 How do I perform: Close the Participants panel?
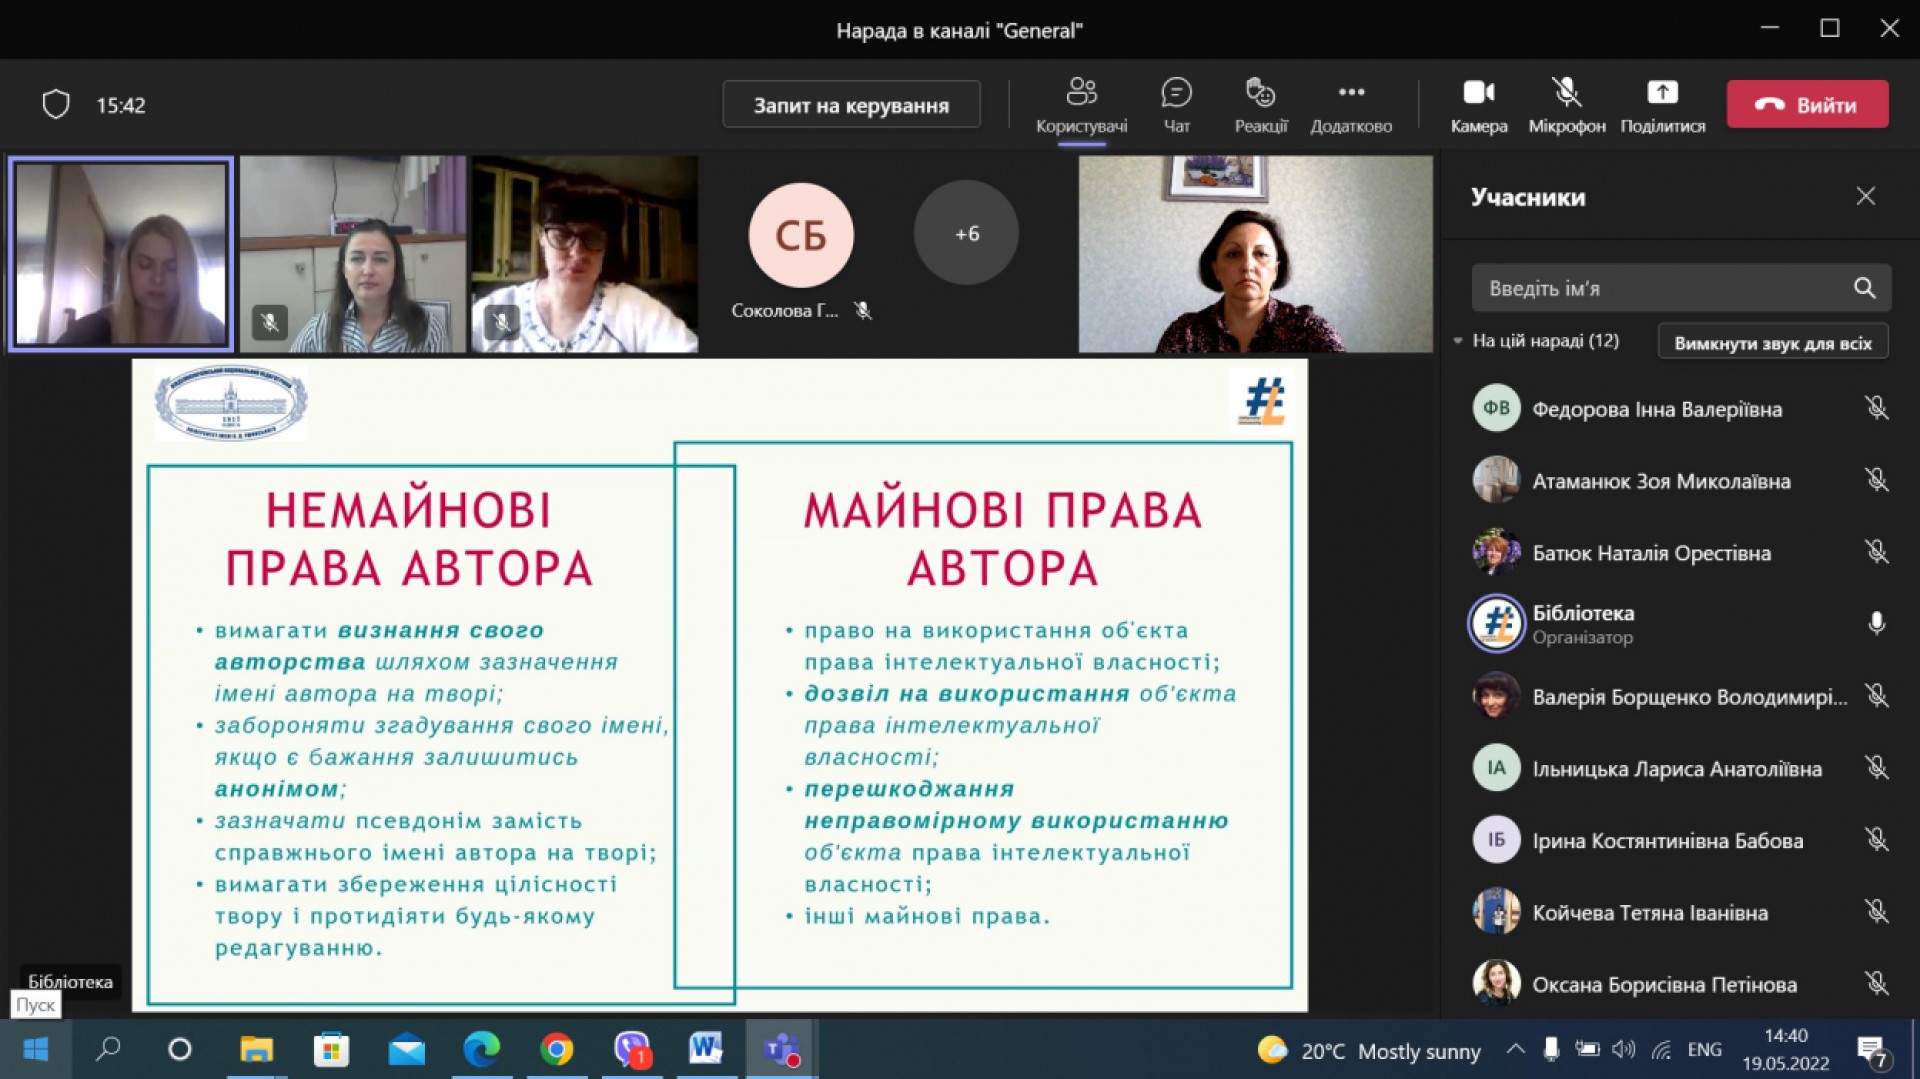pos(1865,196)
